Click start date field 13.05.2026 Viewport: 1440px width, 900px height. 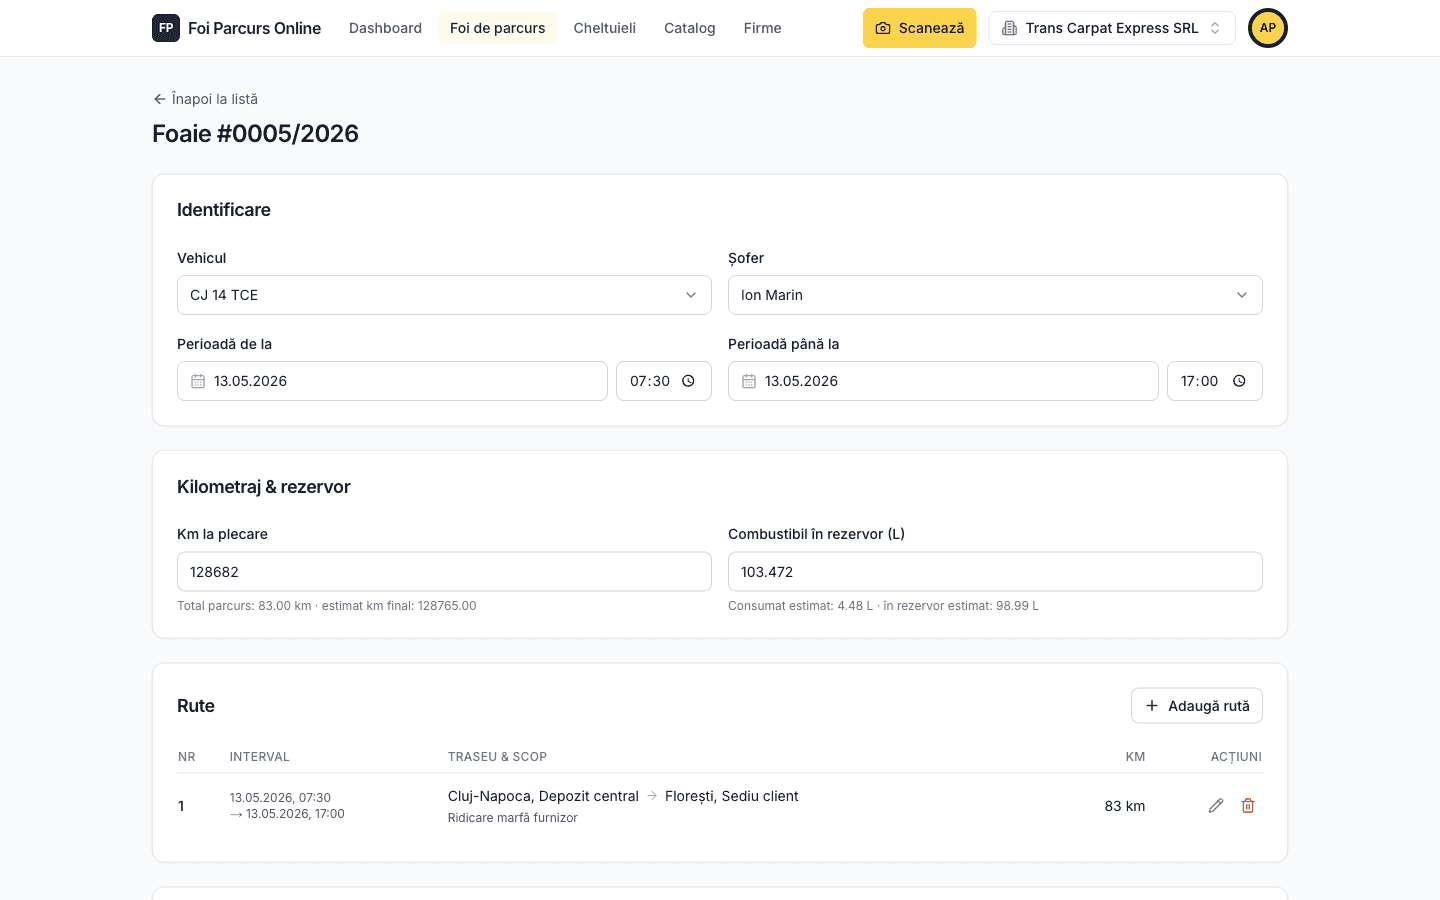tap(392, 381)
